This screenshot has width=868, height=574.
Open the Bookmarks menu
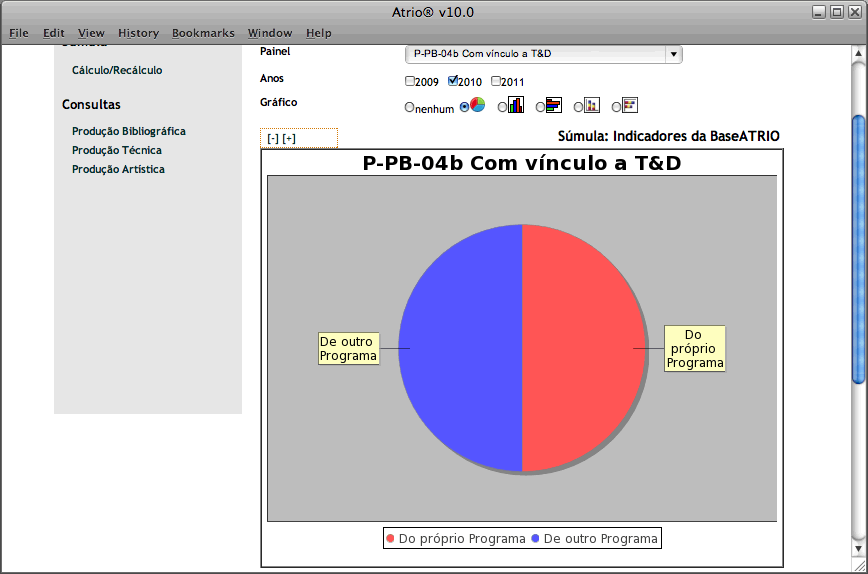pyautogui.click(x=203, y=33)
